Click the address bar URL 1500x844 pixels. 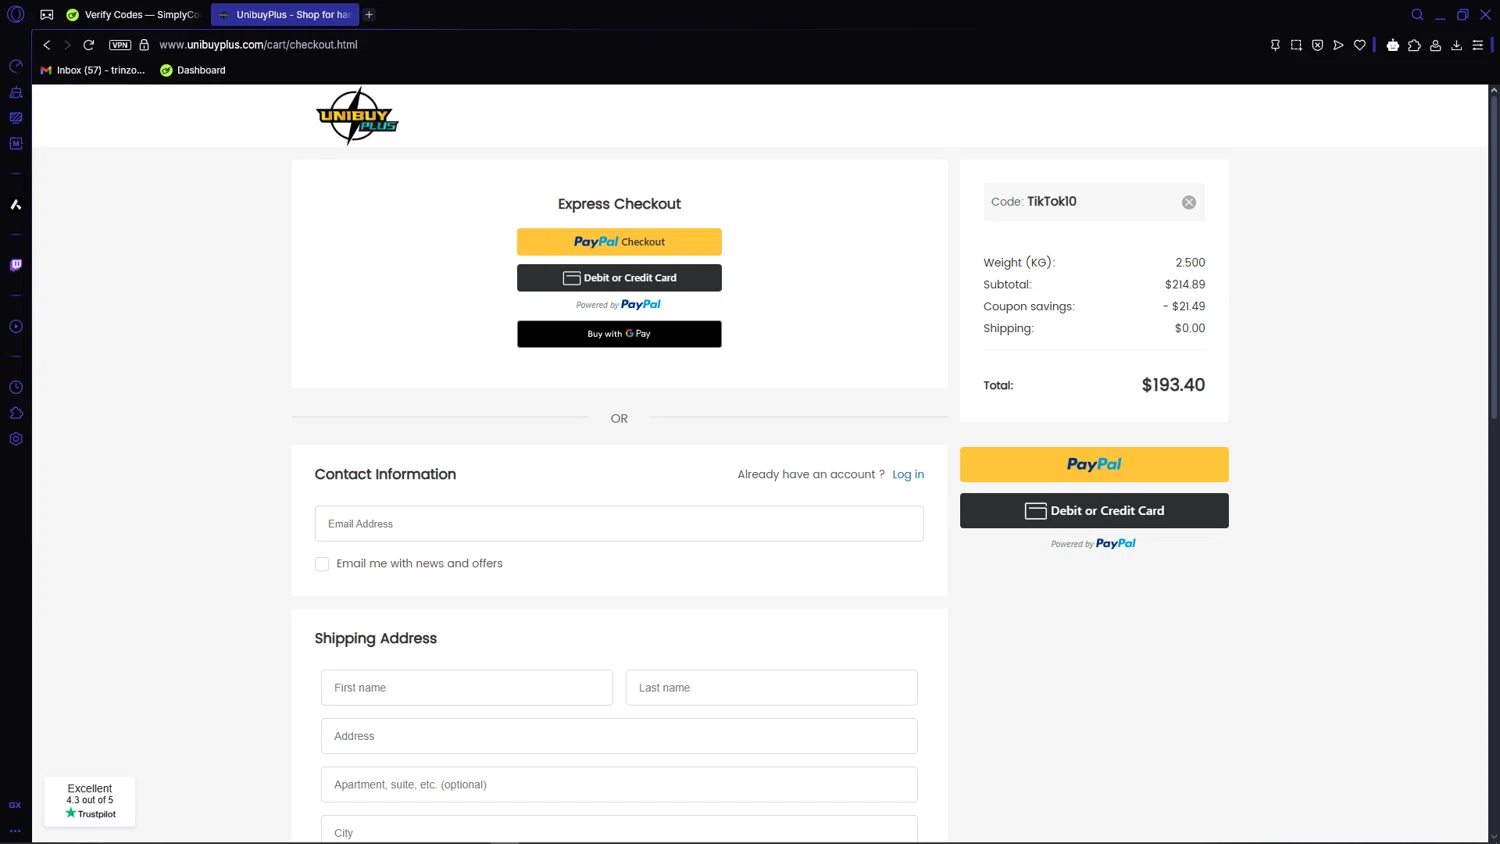point(258,45)
